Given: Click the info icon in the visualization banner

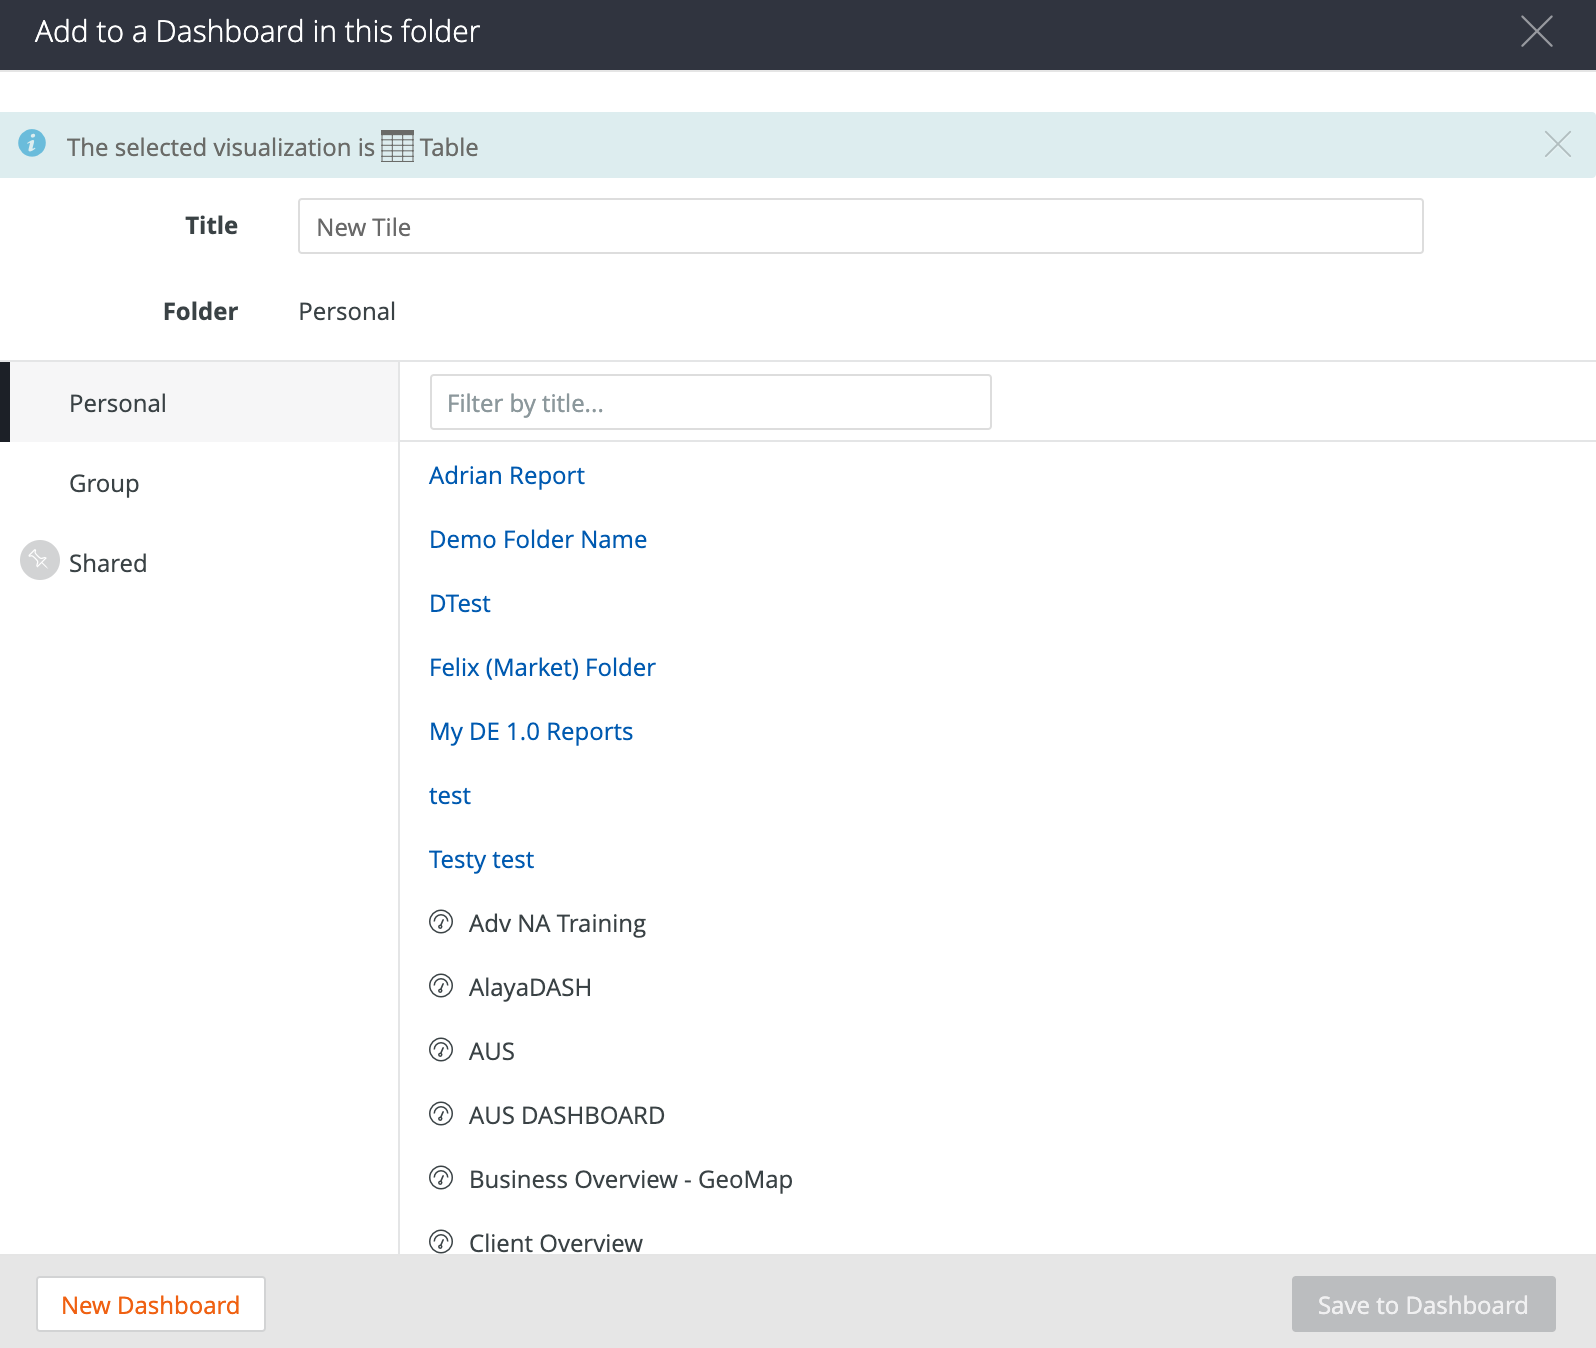Looking at the screenshot, I should pos(32,143).
